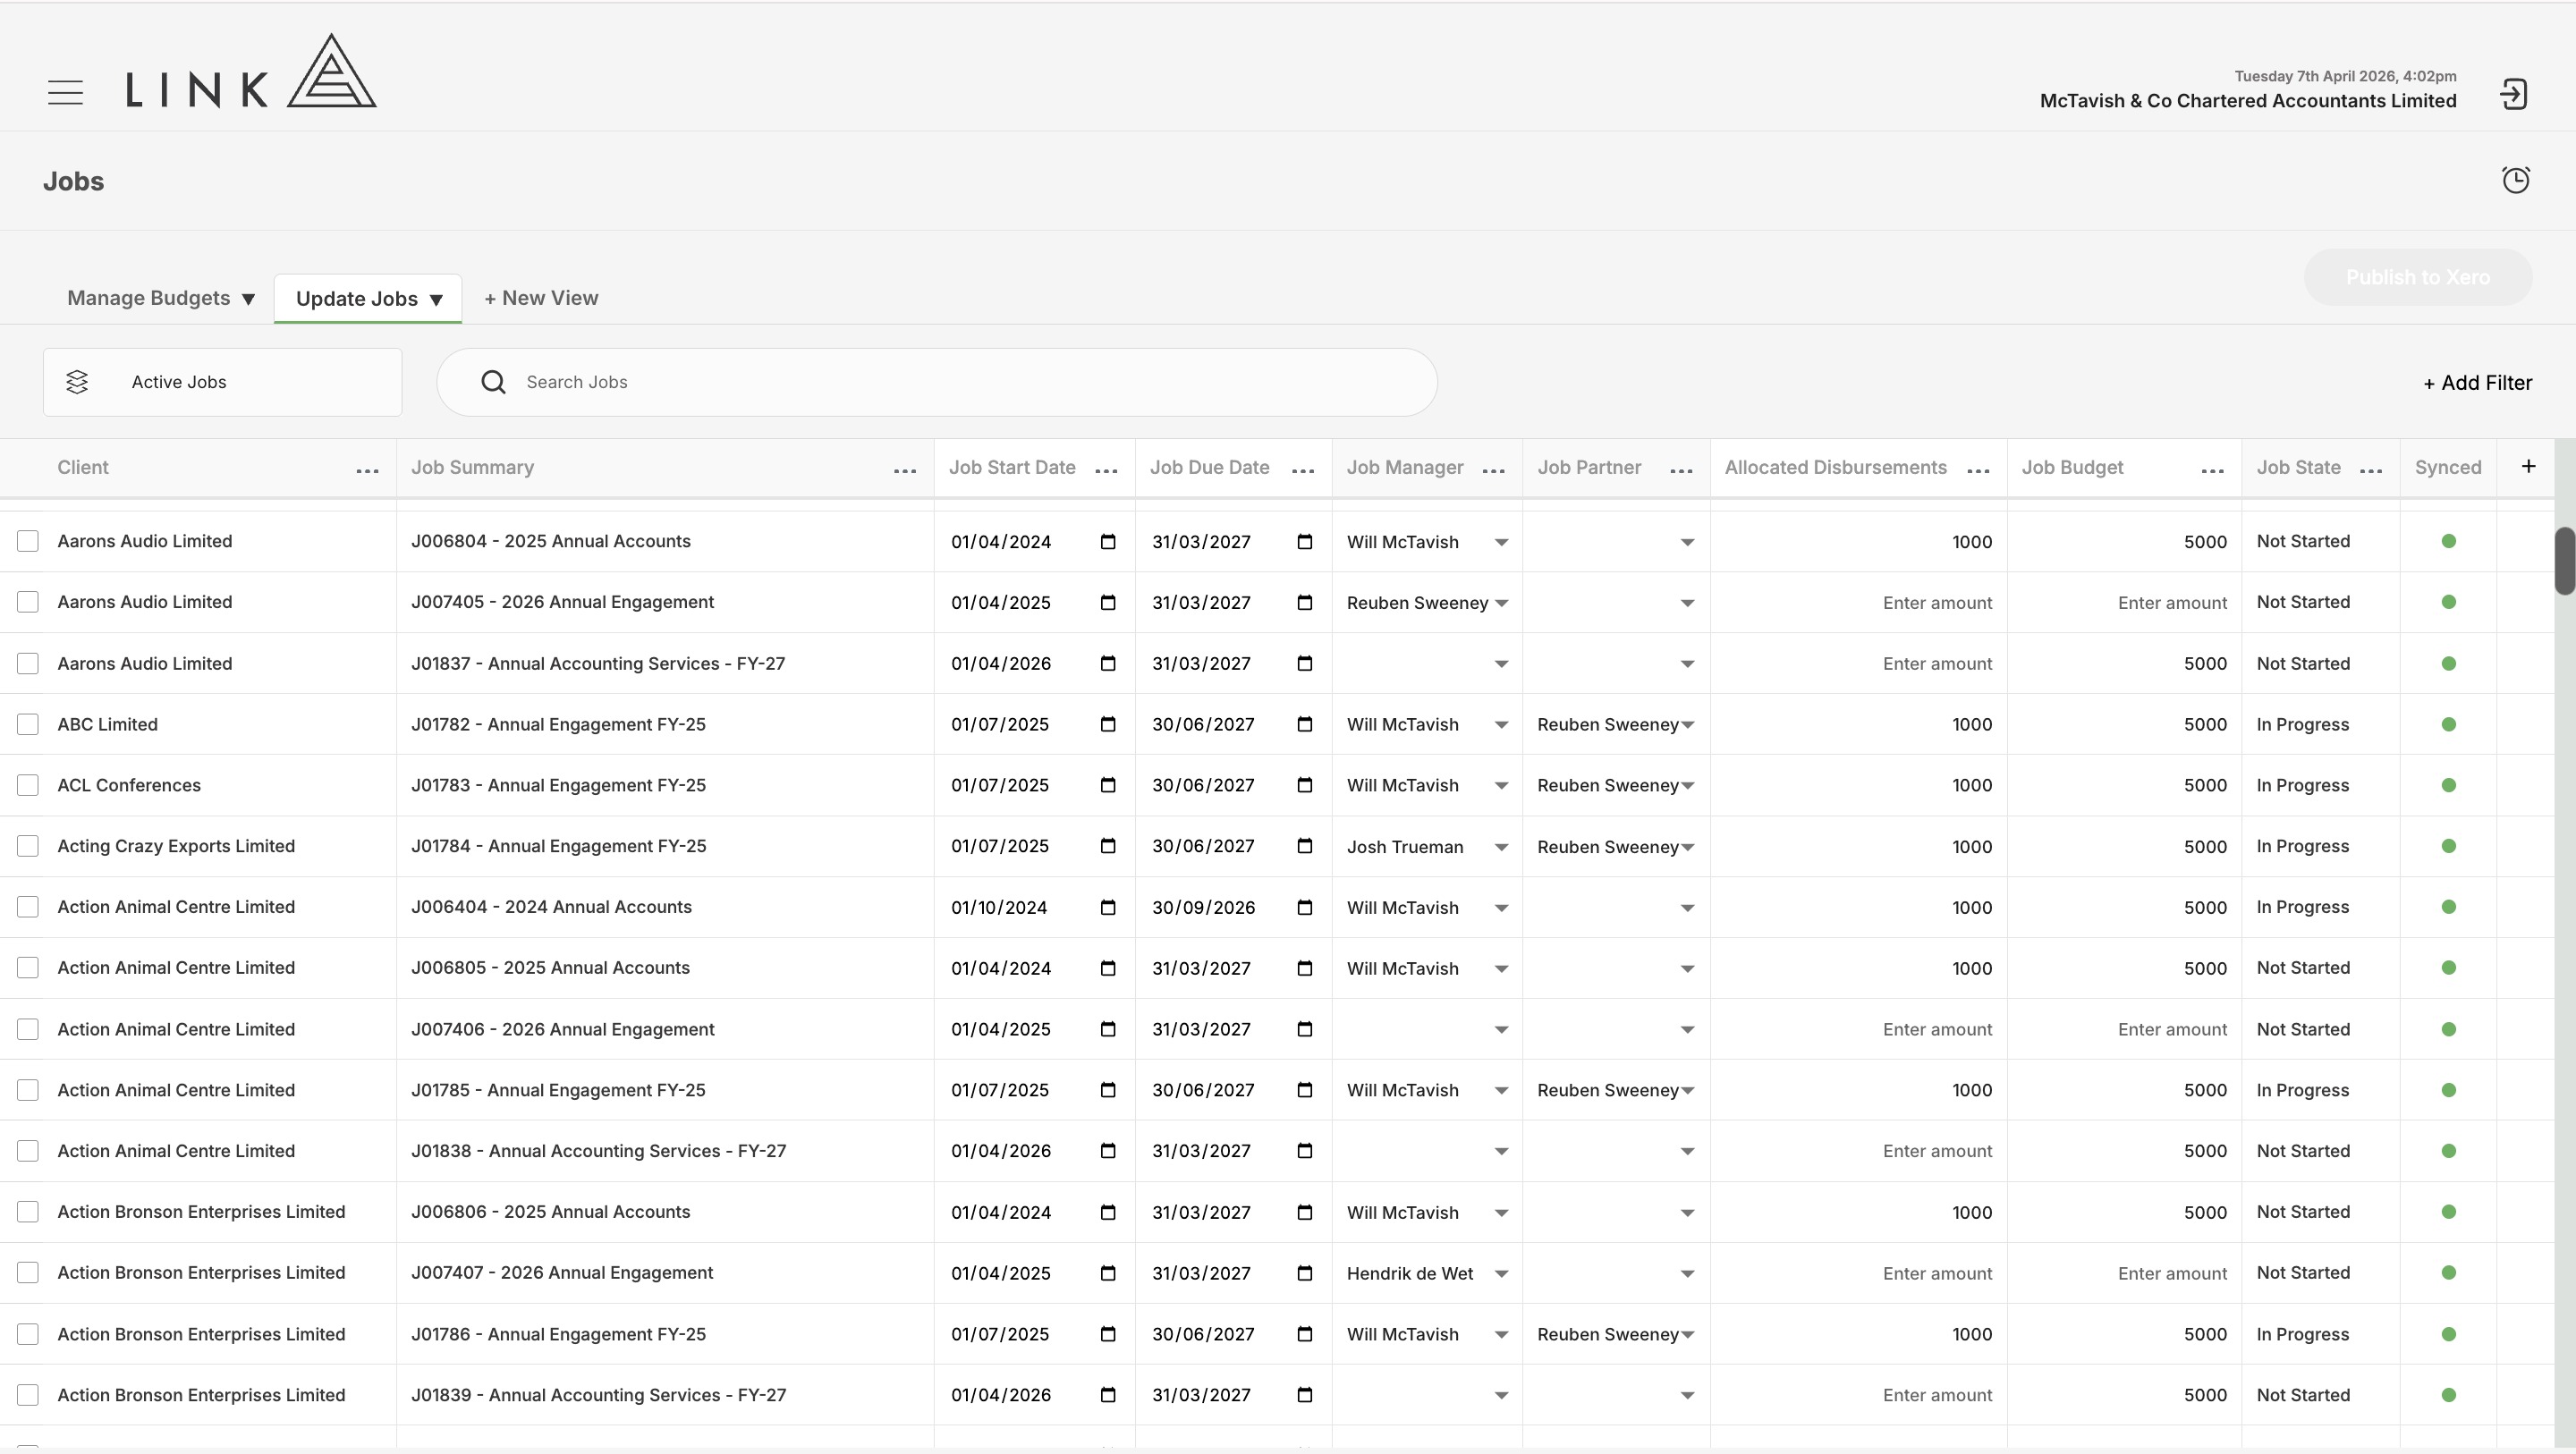This screenshot has width=2576, height=1454.
Task: Check Acting Crazy Exports Limited row
Action: pyautogui.click(x=28, y=846)
